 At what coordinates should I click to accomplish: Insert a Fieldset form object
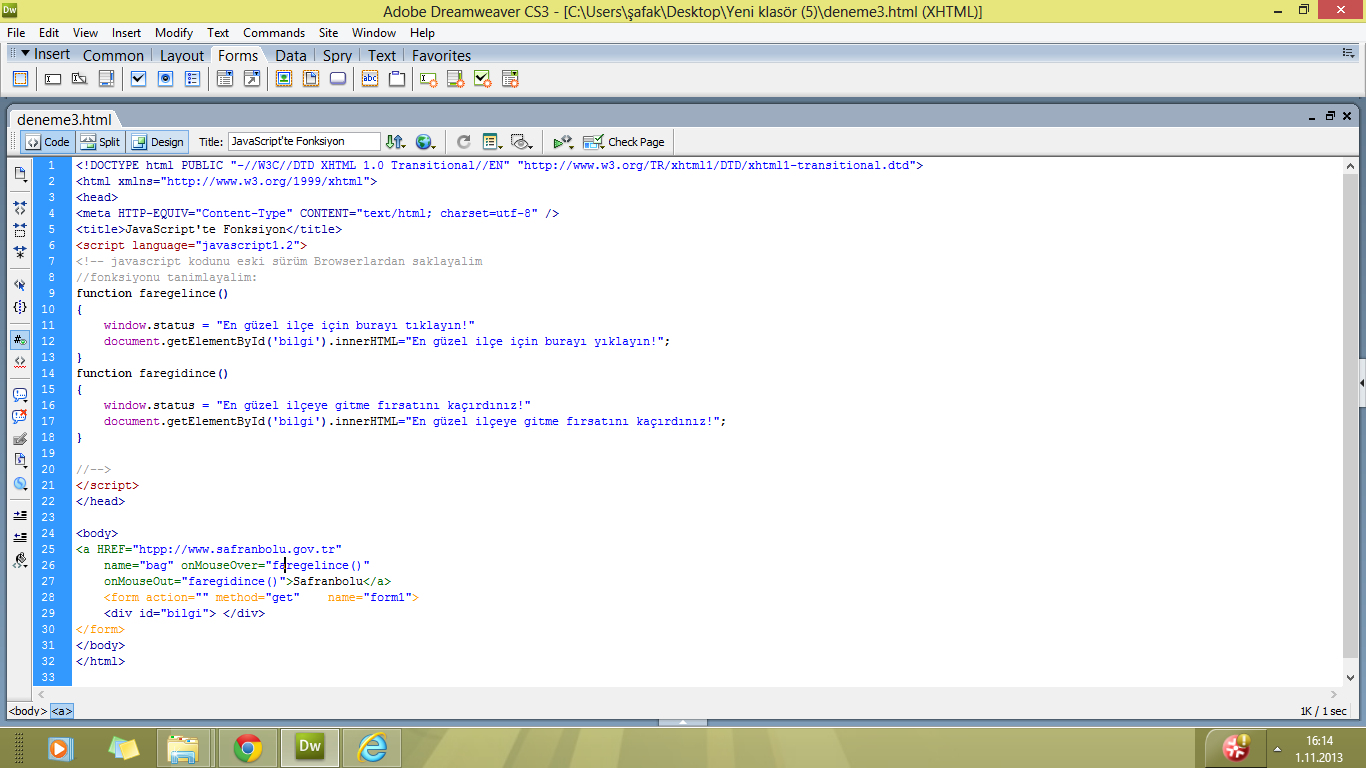tap(397, 78)
